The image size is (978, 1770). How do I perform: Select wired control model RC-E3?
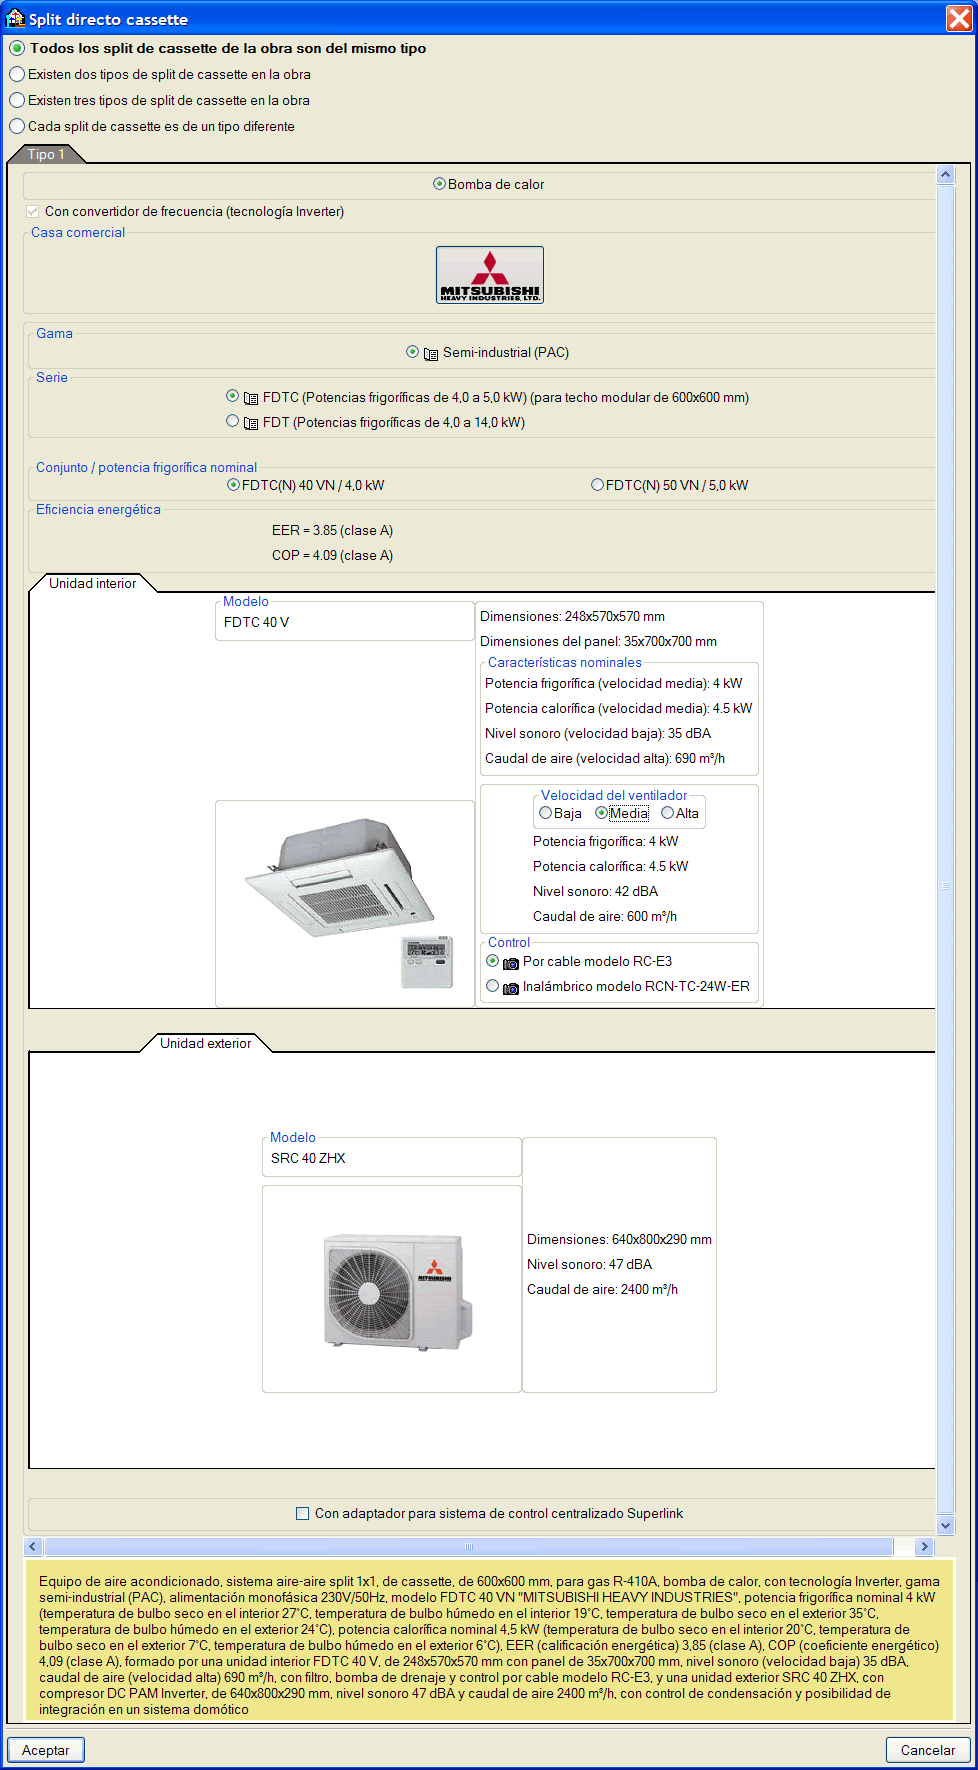click(x=492, y=961)
